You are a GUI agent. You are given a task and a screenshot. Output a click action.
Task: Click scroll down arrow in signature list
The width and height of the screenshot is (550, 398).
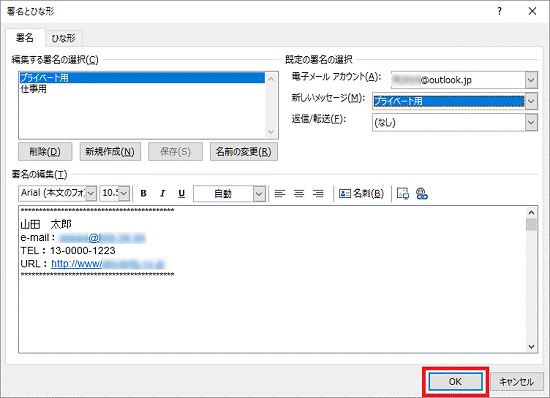click(271, 132)
